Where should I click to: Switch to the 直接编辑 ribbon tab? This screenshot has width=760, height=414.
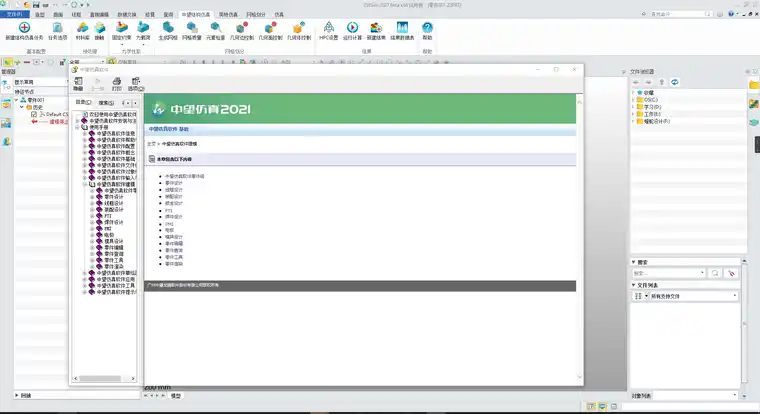[99, 15]
